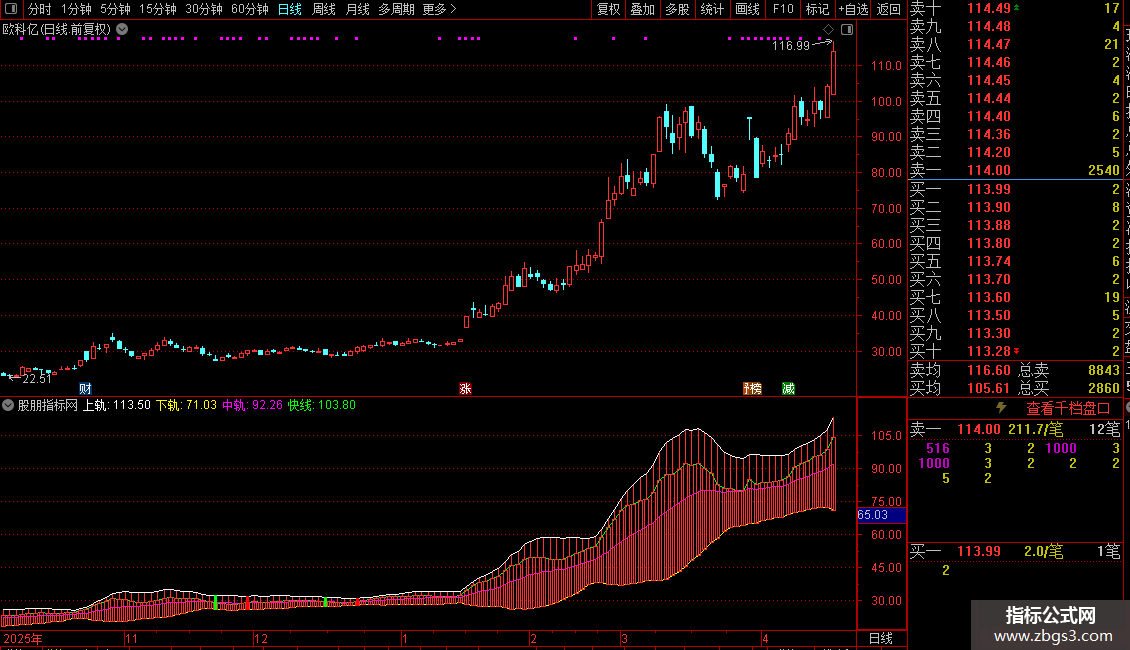1130x650 pixels.
Task: Click the green 减 marker icon
Action: (x=789, y=388)
